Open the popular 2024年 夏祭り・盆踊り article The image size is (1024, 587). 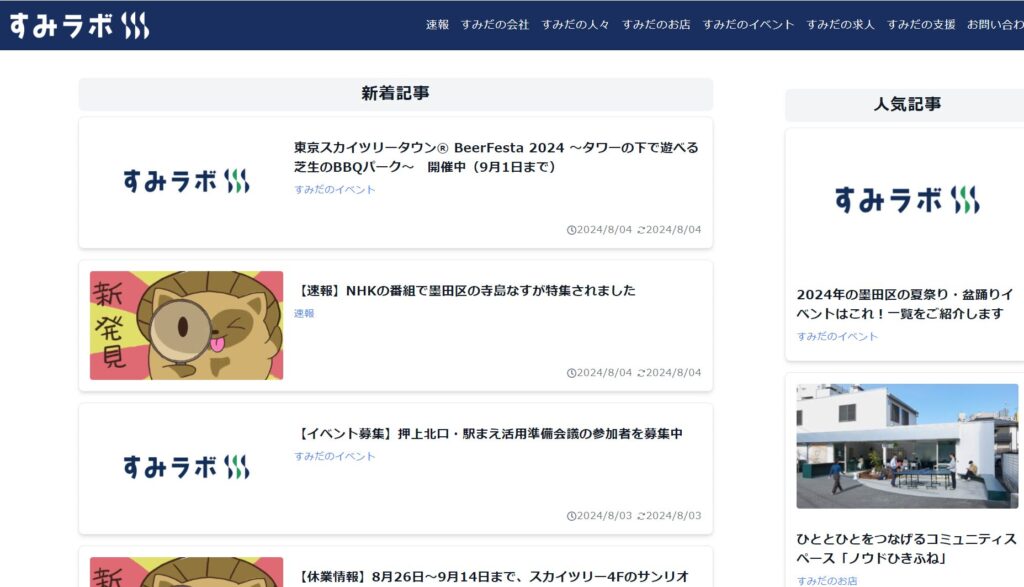(x=904, y=304)
